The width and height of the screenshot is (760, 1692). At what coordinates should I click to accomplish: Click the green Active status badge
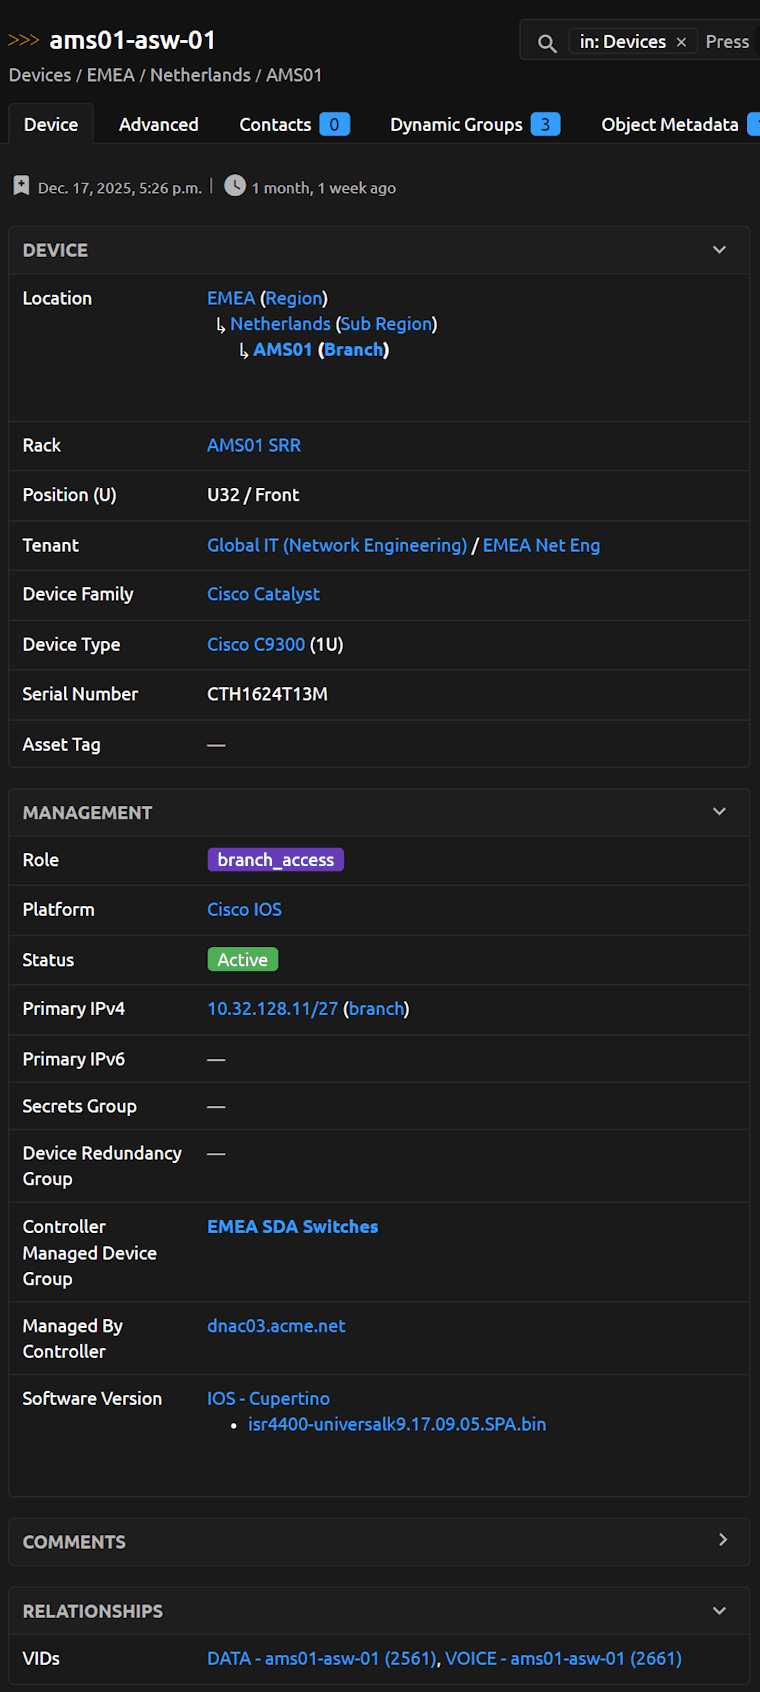(x=242, y=960)
